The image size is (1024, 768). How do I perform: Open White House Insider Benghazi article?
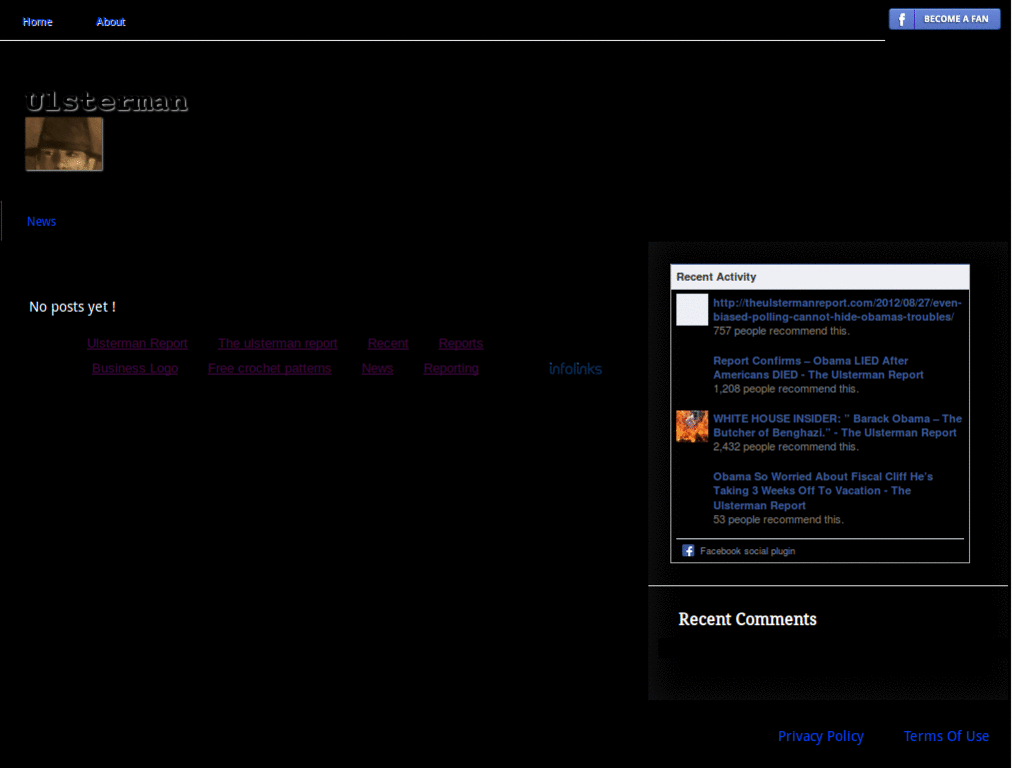pos(837,426)
